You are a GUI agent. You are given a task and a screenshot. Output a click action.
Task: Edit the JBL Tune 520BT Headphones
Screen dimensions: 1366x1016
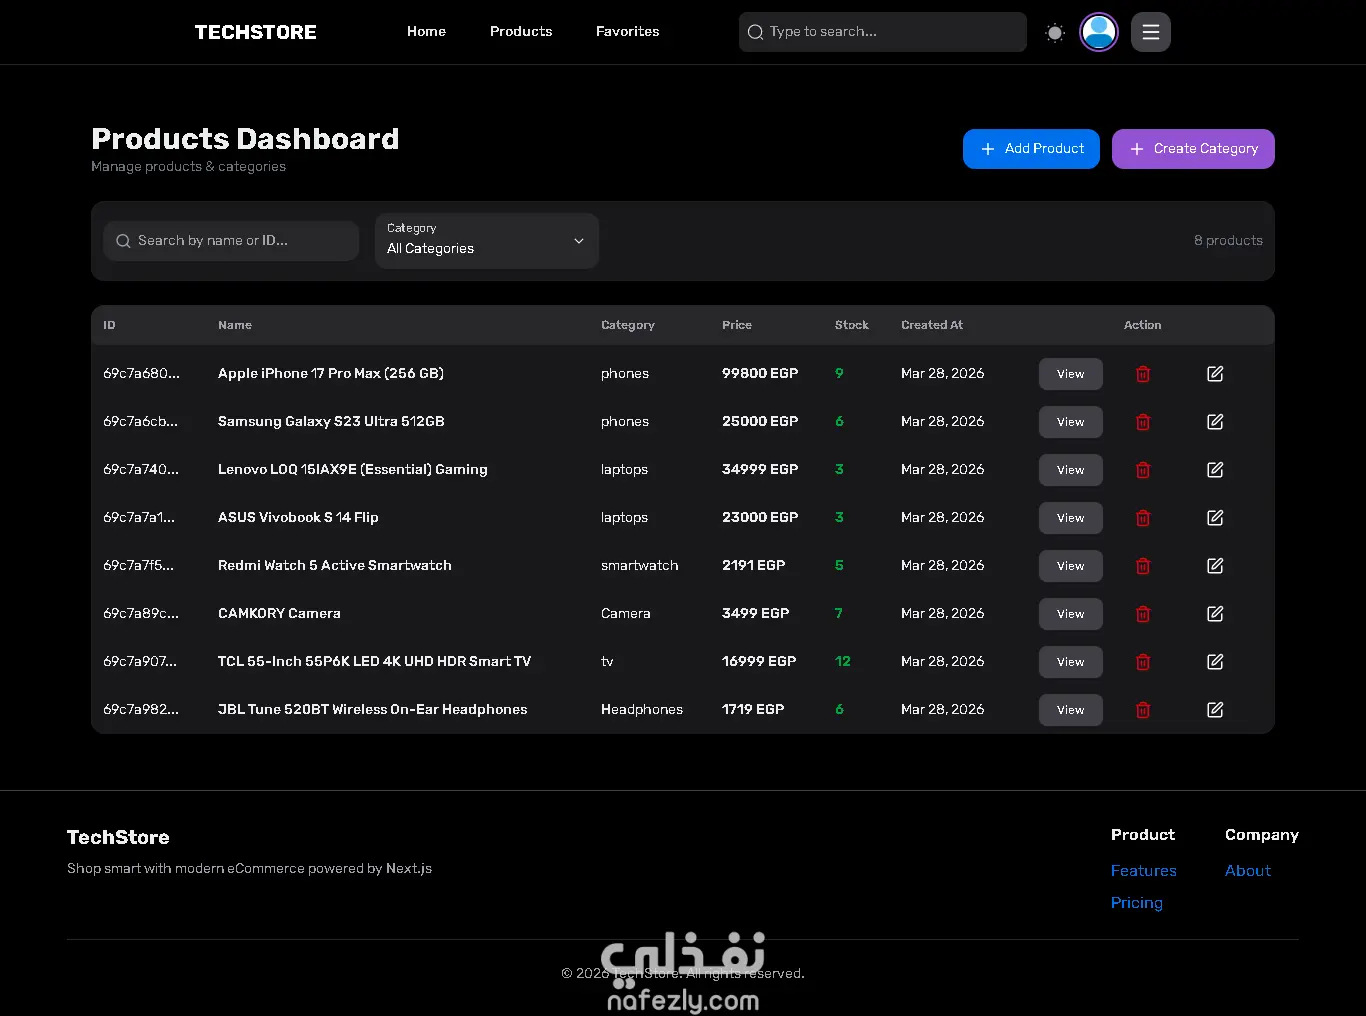coord(1215,710)
